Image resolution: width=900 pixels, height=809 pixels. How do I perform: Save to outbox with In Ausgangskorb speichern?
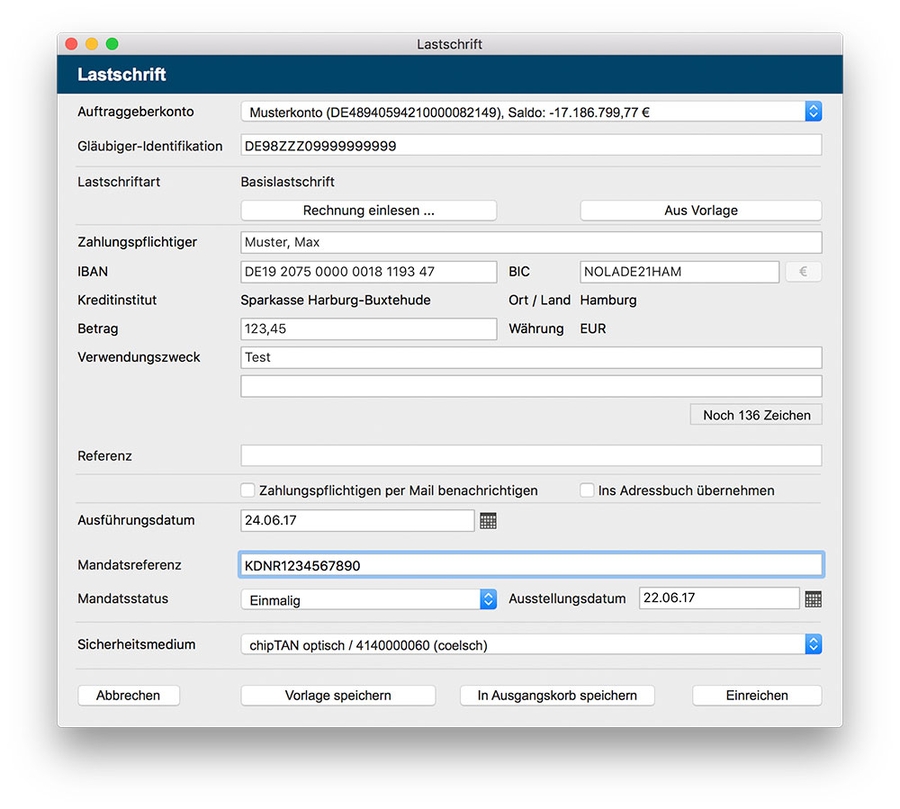click(557, 695)
